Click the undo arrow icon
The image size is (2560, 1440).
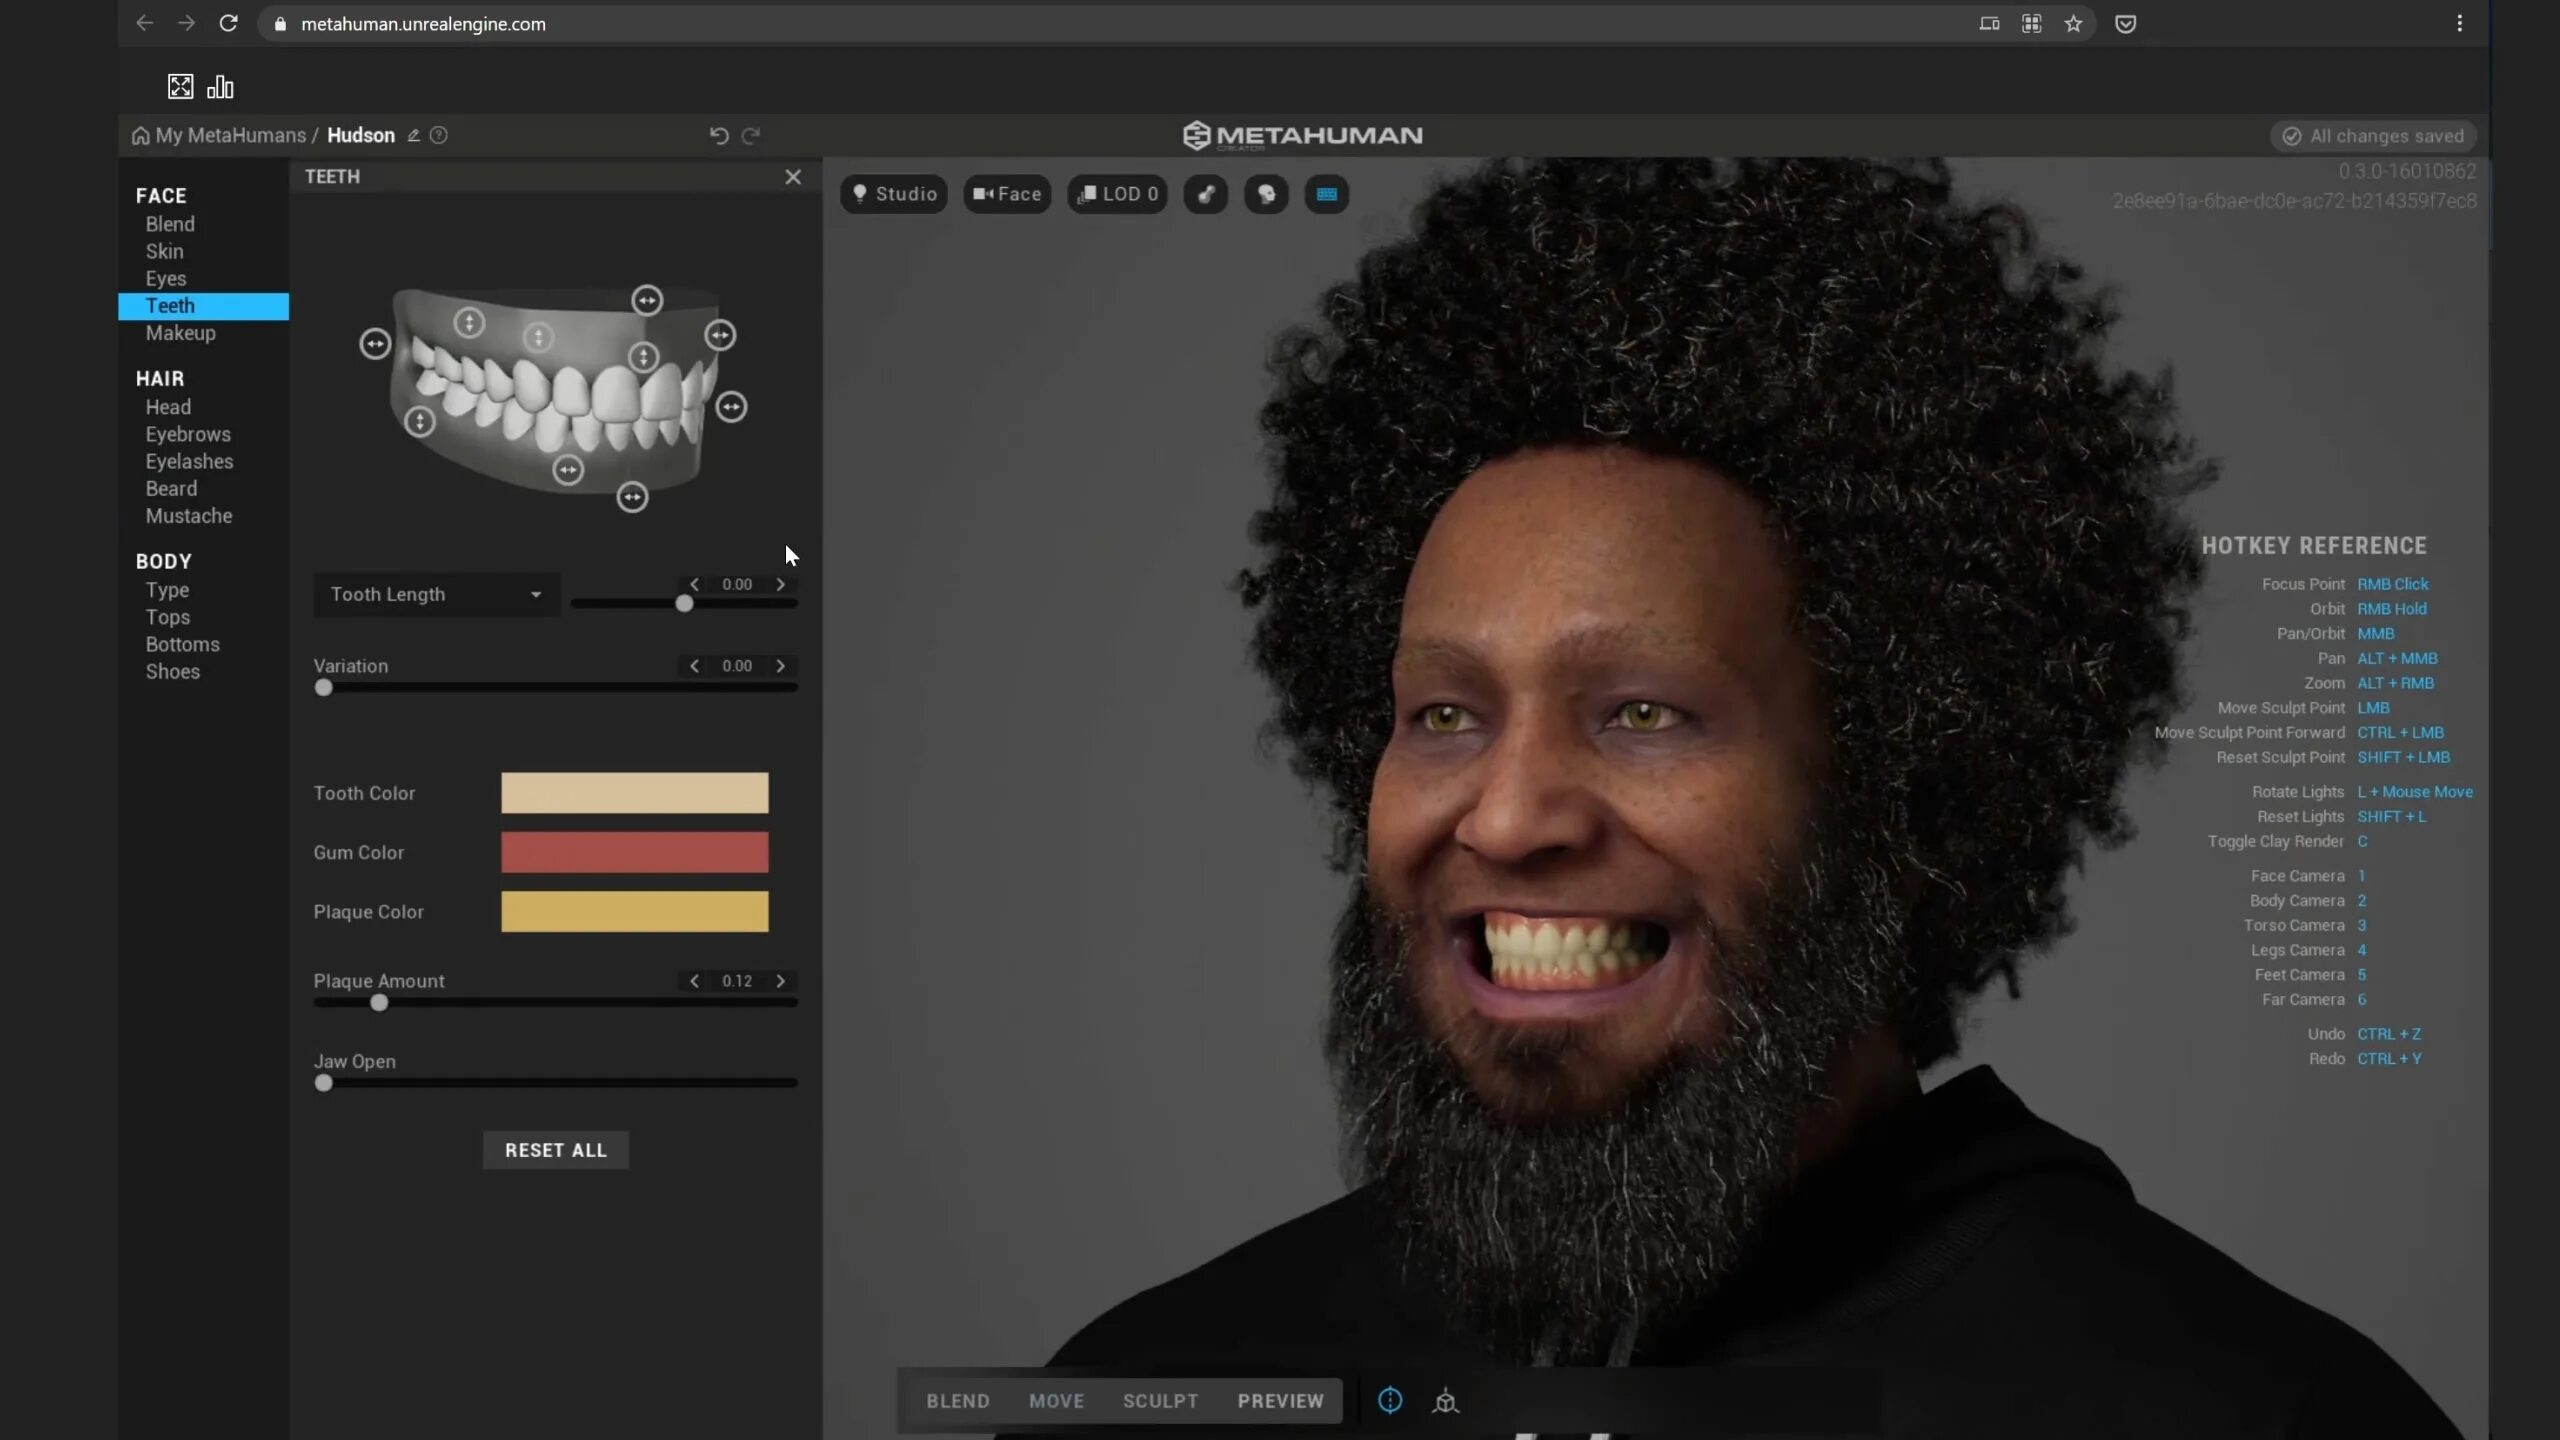click(718, 135)
